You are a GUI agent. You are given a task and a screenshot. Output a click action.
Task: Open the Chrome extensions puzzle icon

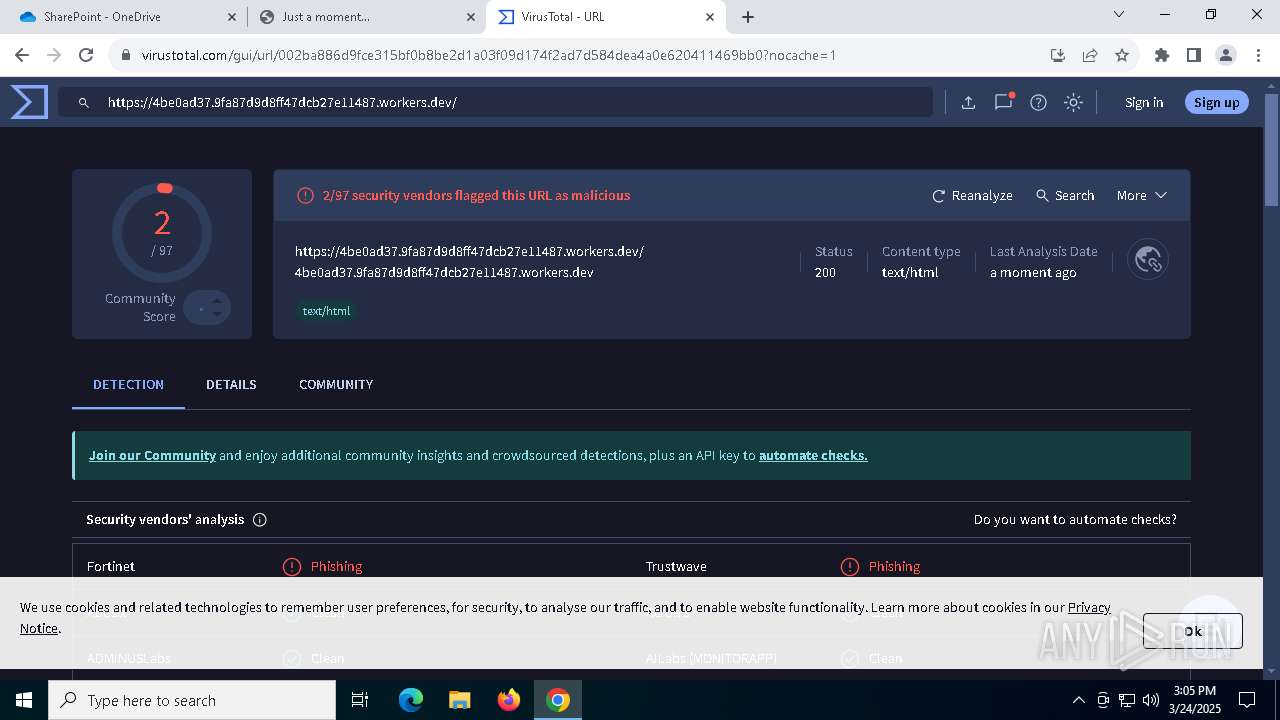click(1162, 55)
